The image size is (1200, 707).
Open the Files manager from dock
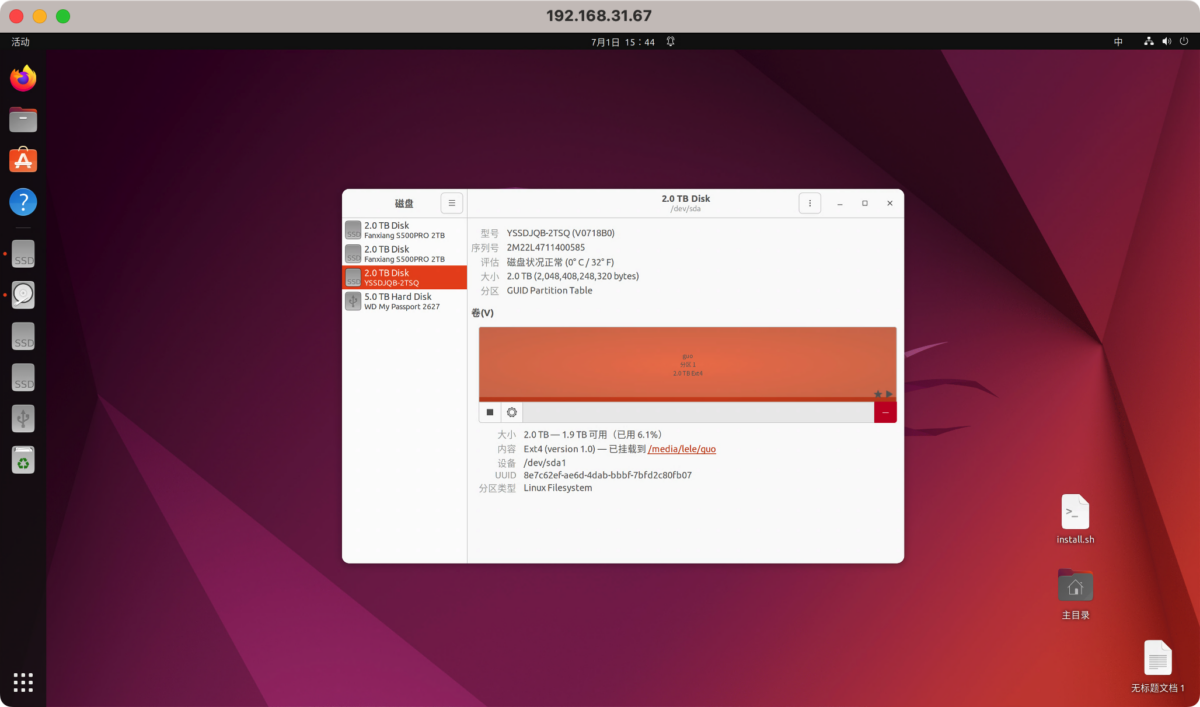[x=23, y=120]
